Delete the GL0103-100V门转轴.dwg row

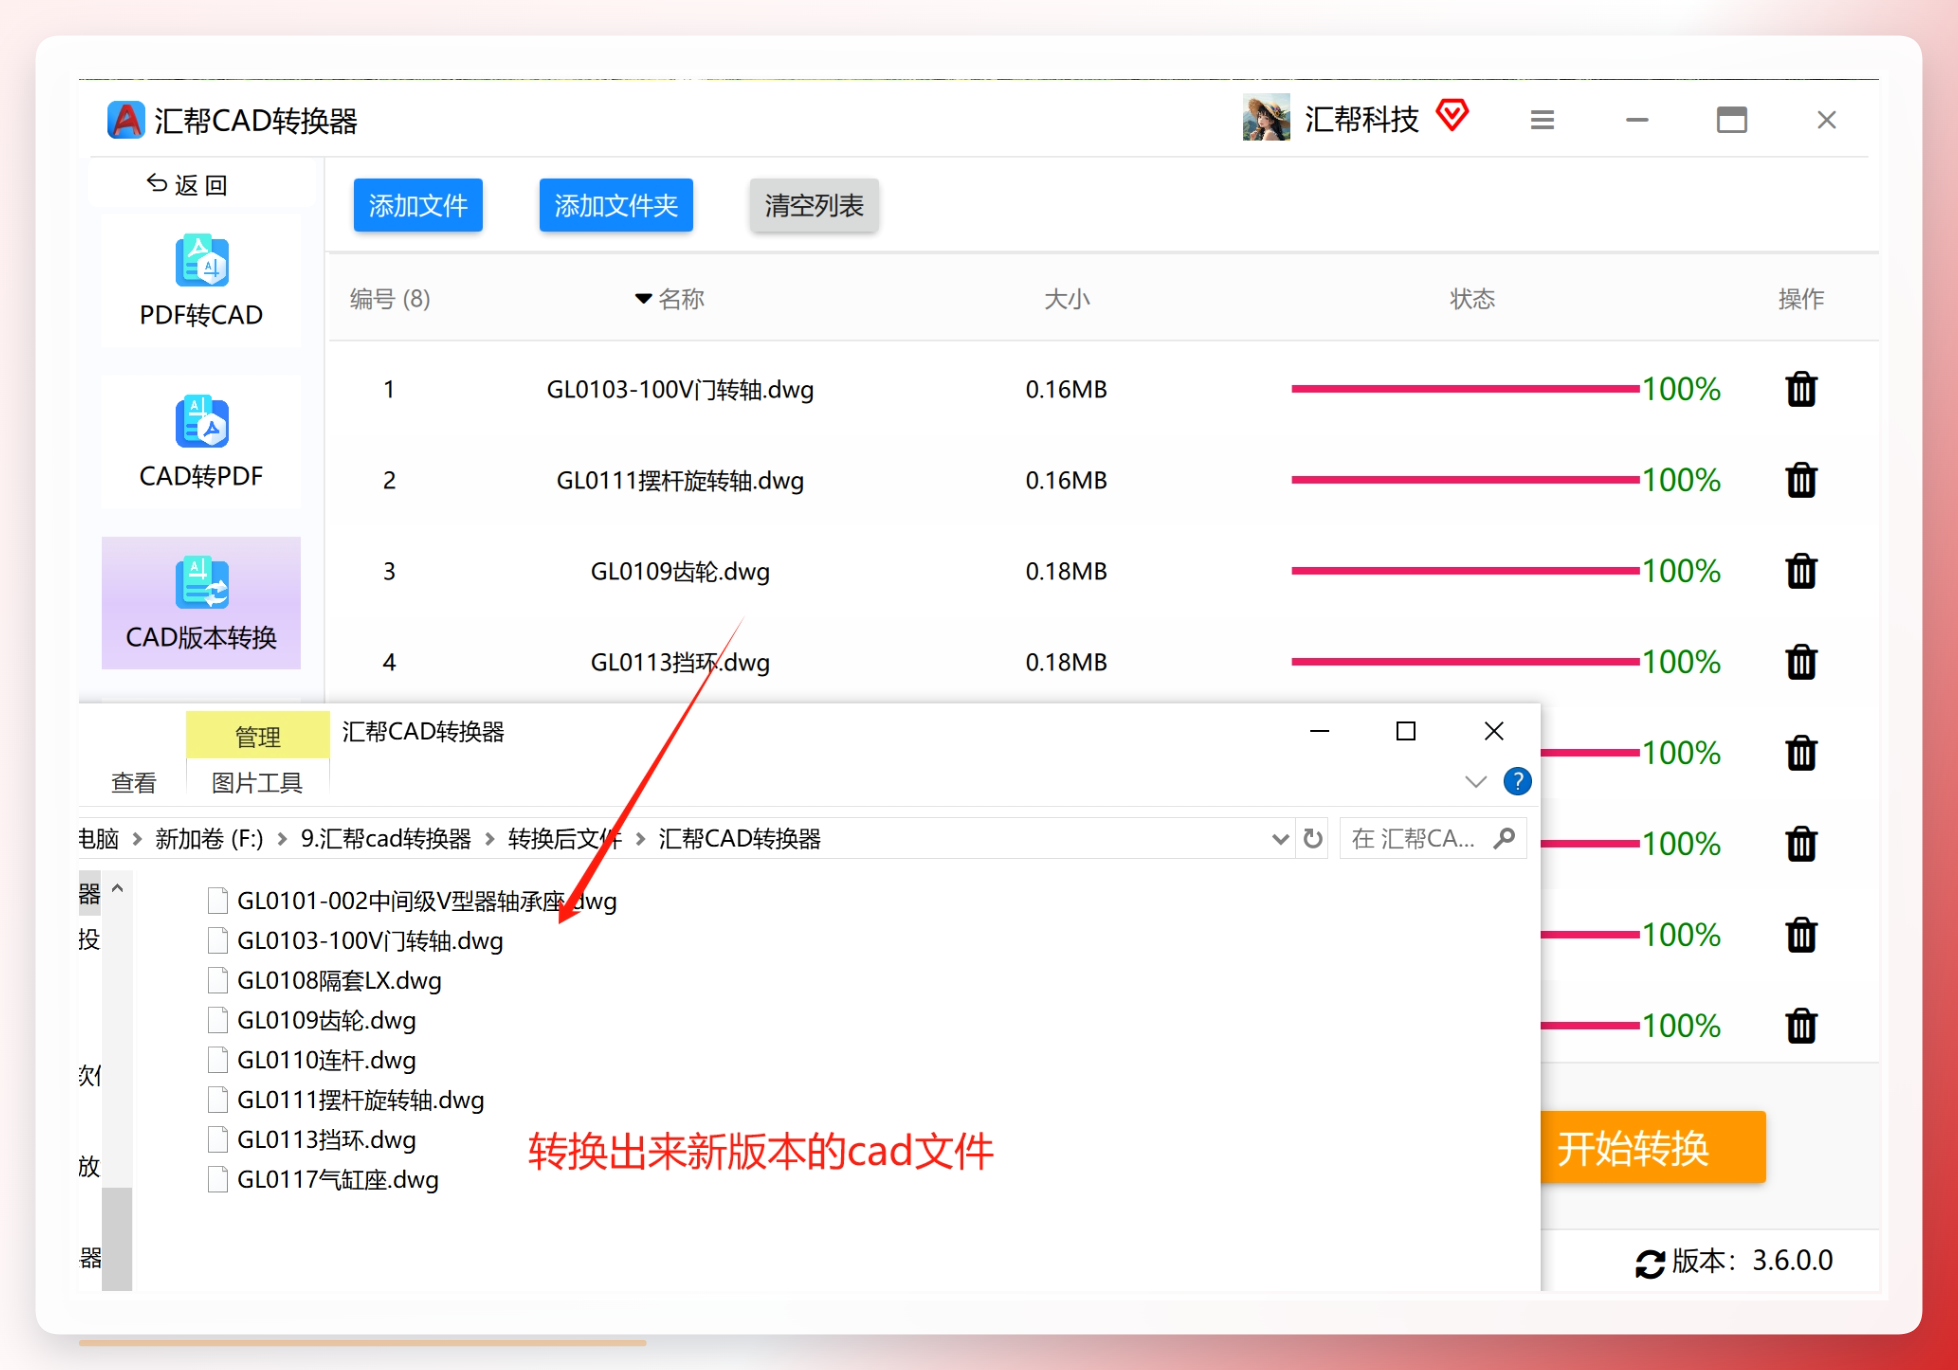[x=1801, y=389]
